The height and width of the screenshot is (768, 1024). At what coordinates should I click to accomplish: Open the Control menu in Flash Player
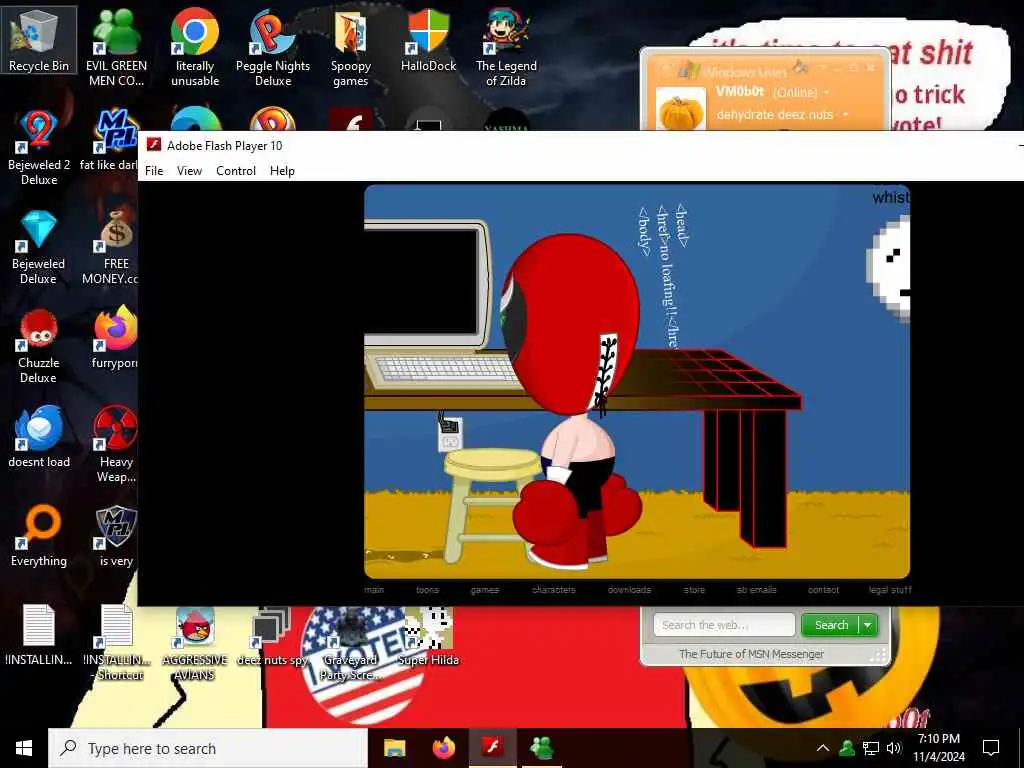click(x=236, y=170)
